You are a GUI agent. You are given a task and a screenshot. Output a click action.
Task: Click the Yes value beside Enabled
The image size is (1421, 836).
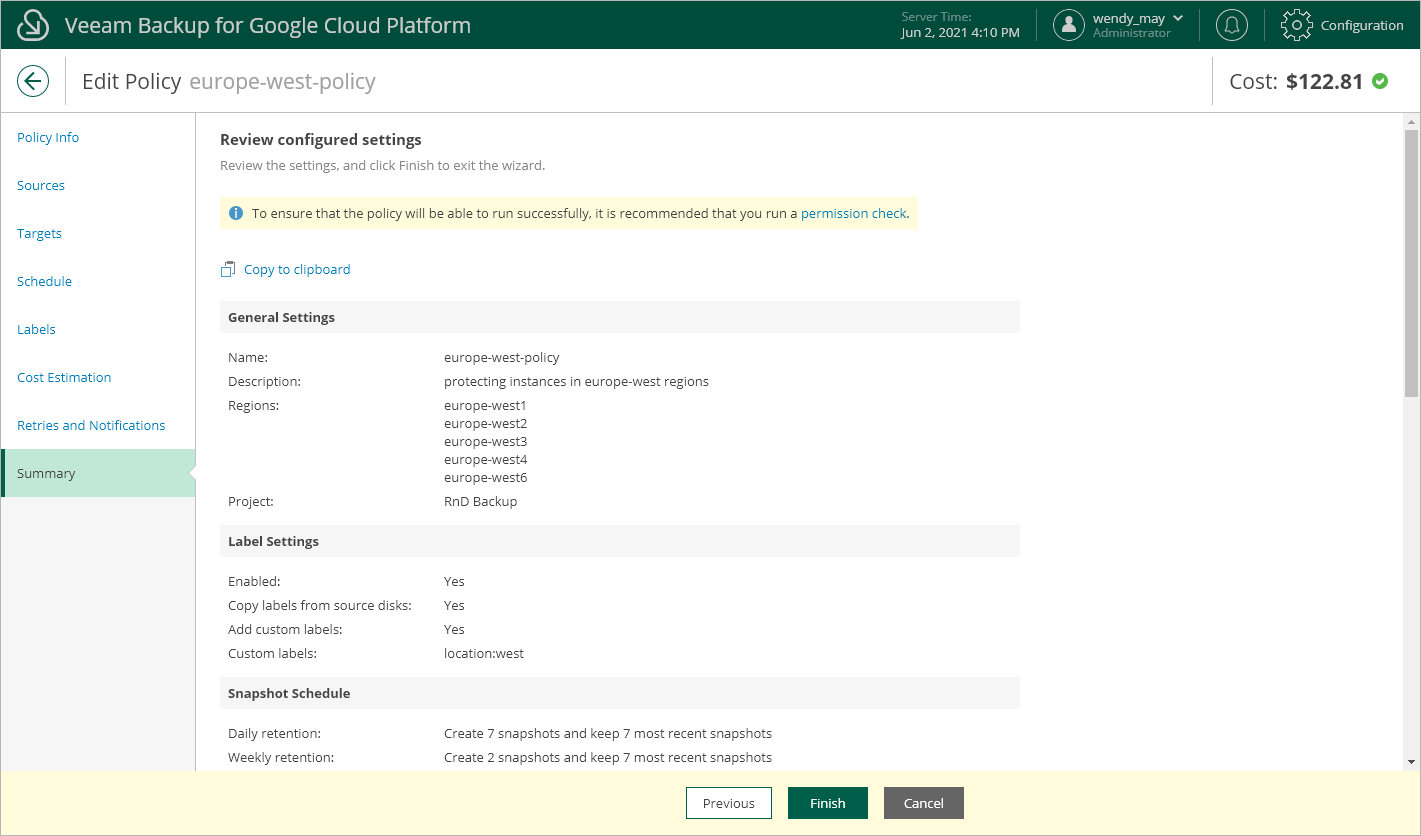click(454, 581)
